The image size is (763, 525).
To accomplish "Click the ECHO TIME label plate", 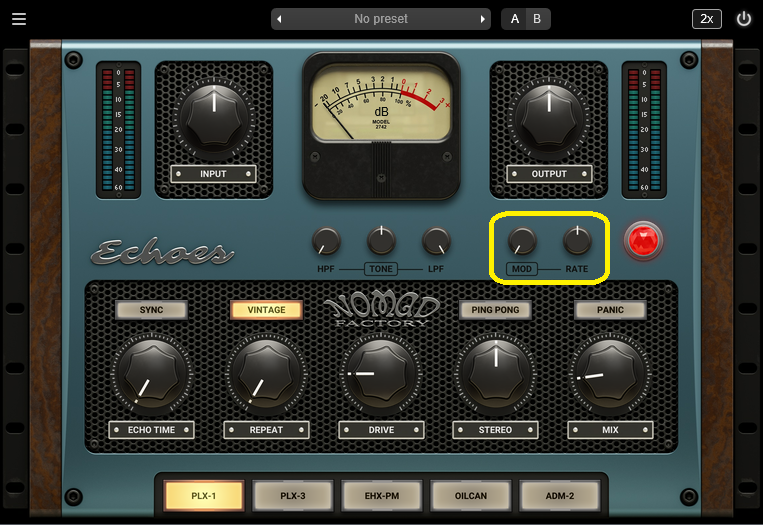I will coord(151,430).
